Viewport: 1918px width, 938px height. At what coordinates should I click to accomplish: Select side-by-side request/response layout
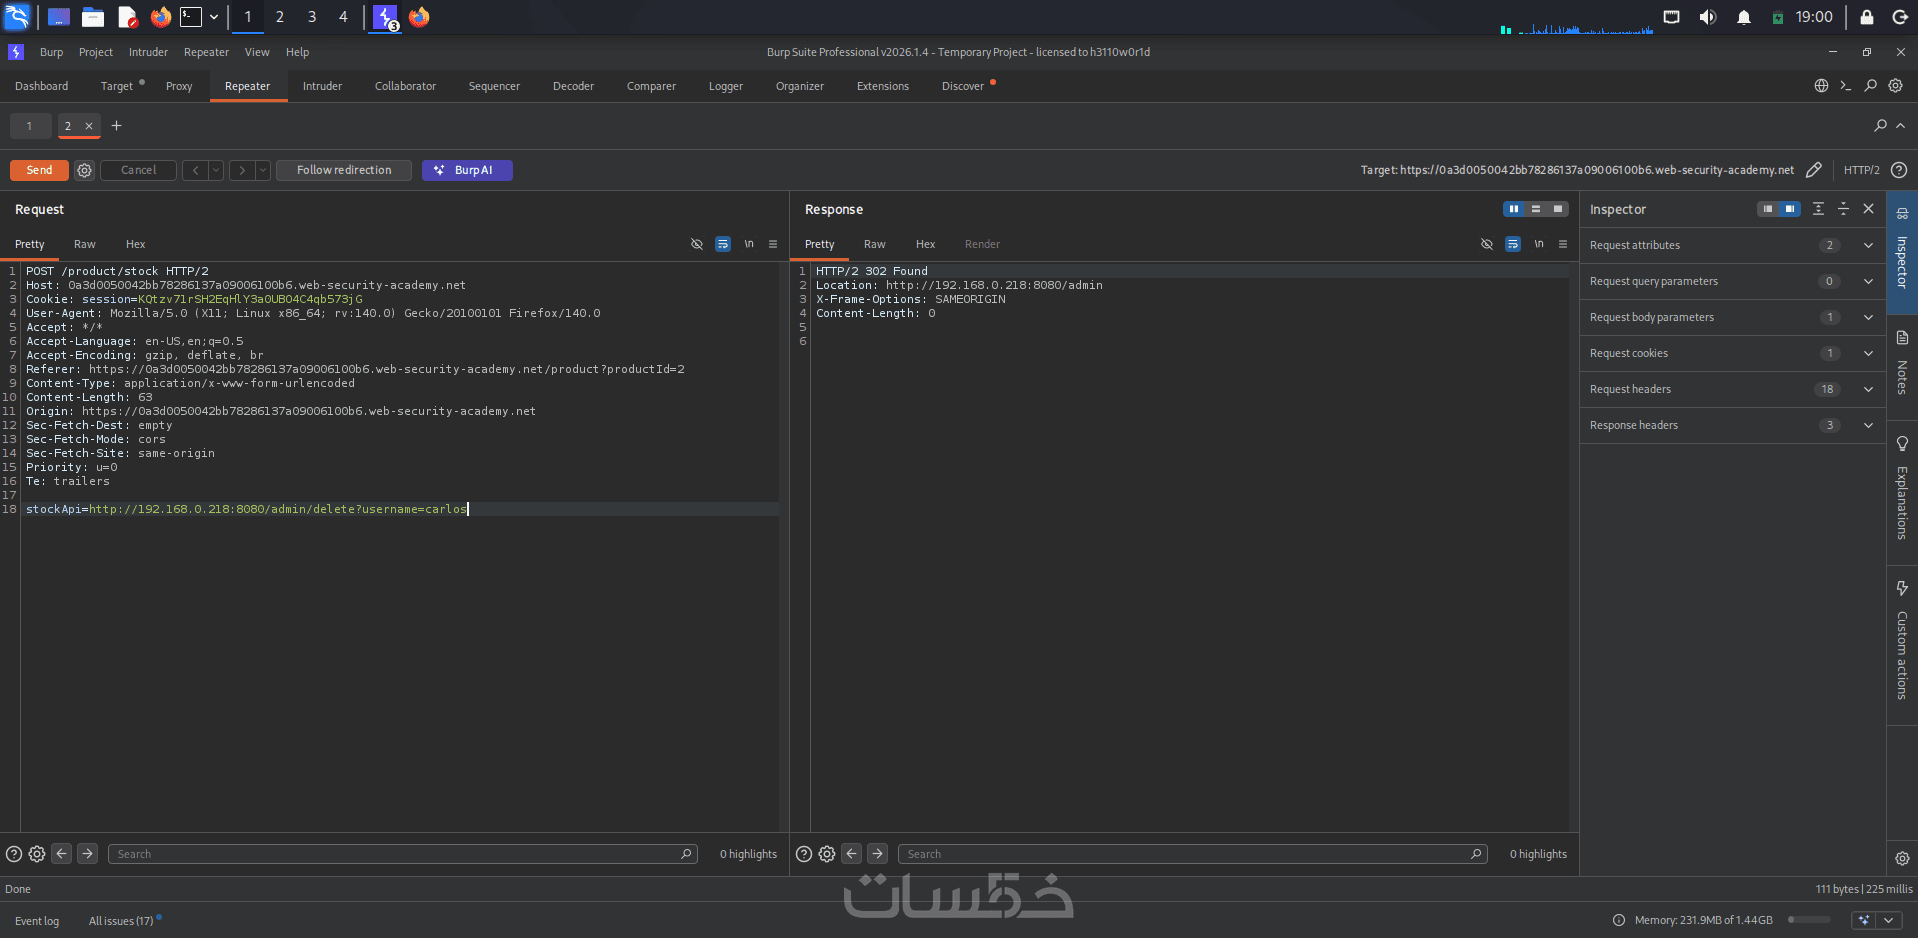(1514, 209)
